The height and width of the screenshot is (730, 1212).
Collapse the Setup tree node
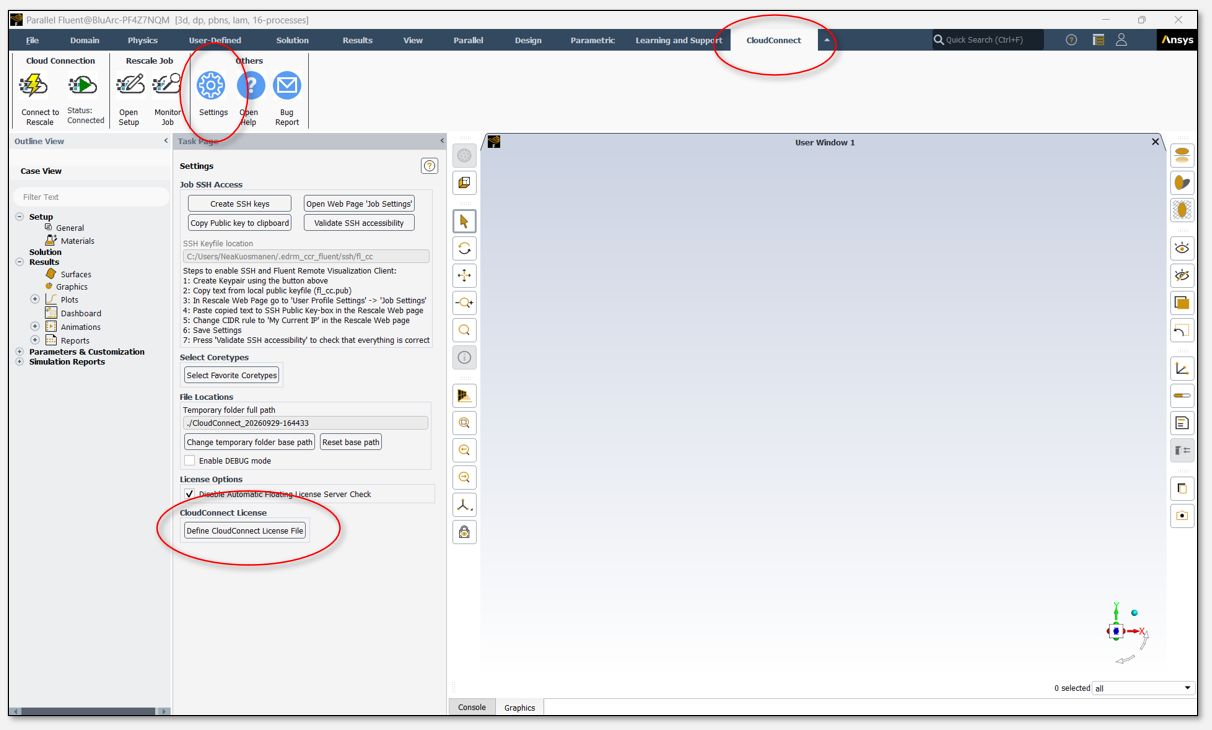[x=20, y=217]
